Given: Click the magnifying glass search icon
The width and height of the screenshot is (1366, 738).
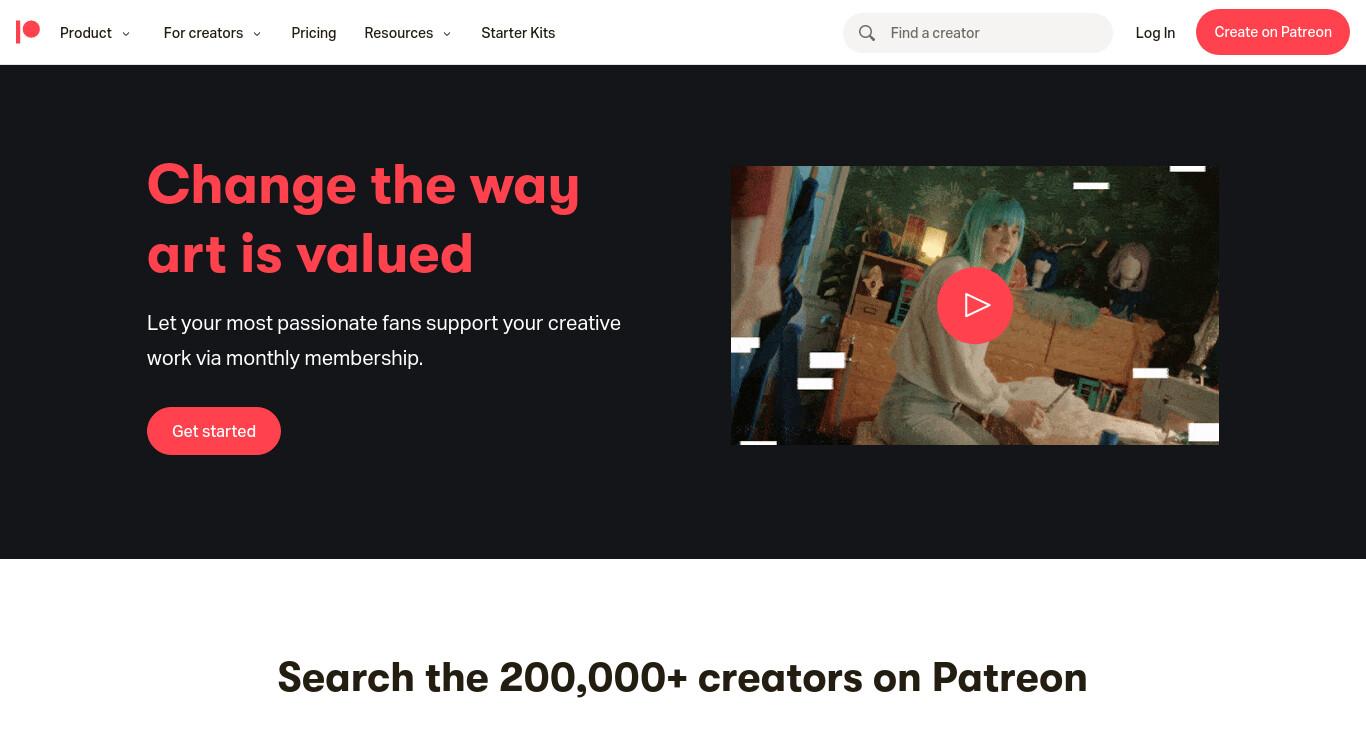Looking at the screenshot, I should tap(867, 33).
